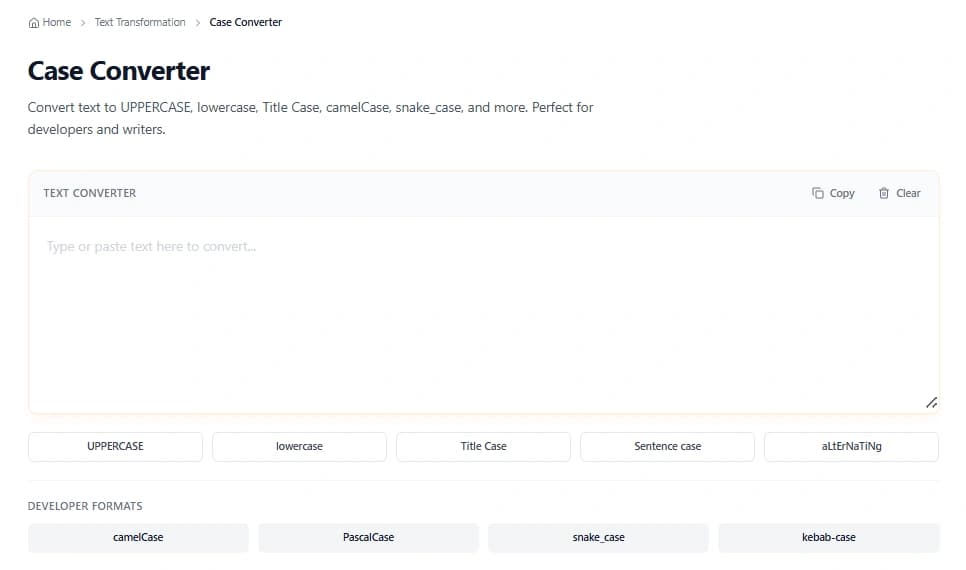The height and width of the screenshot is (570, 966).
Task: Grab the textarea resize handle
Action: (931, 402)
